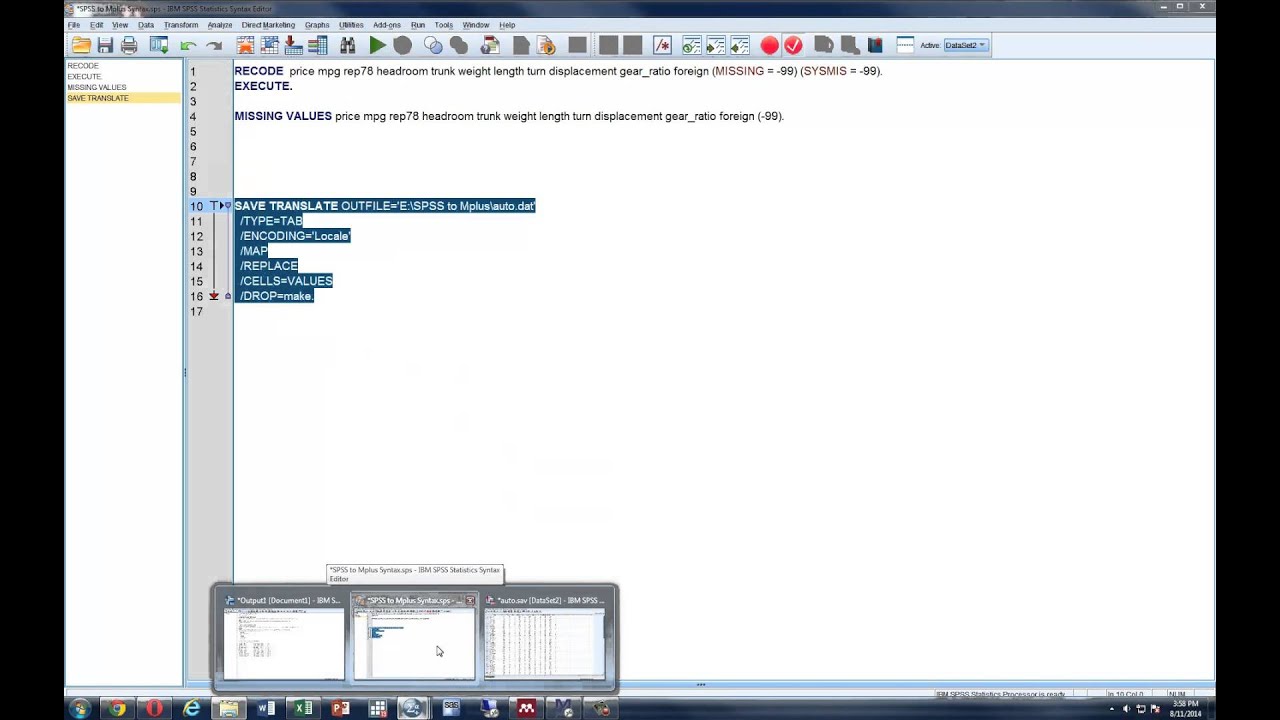Click the /DROP=make. line

pyautogui.click(x=276, y=296)
